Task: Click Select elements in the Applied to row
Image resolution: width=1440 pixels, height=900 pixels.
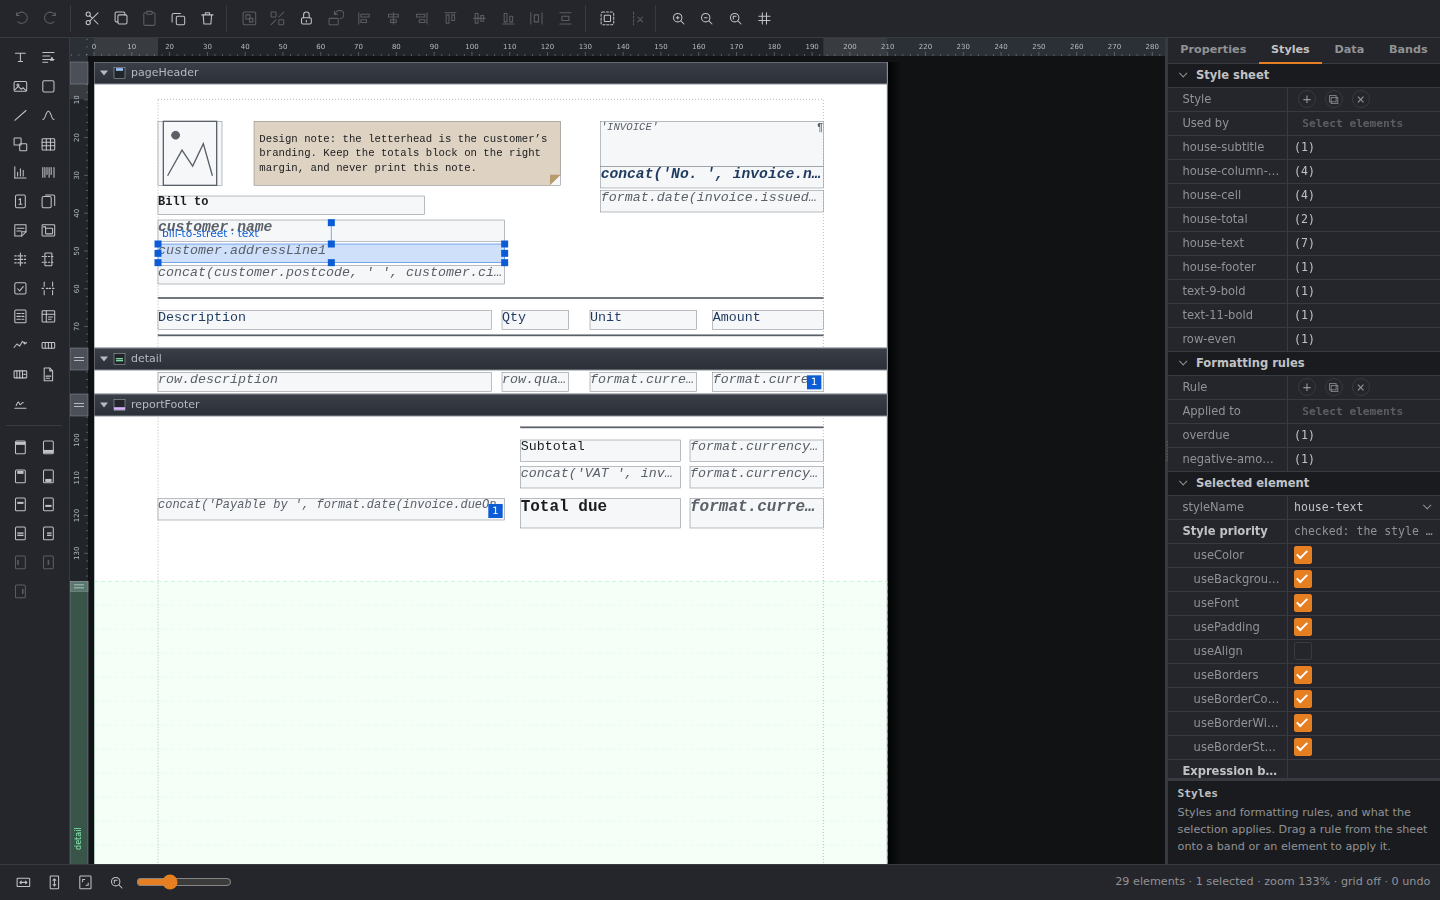Action: (1352, 411)
